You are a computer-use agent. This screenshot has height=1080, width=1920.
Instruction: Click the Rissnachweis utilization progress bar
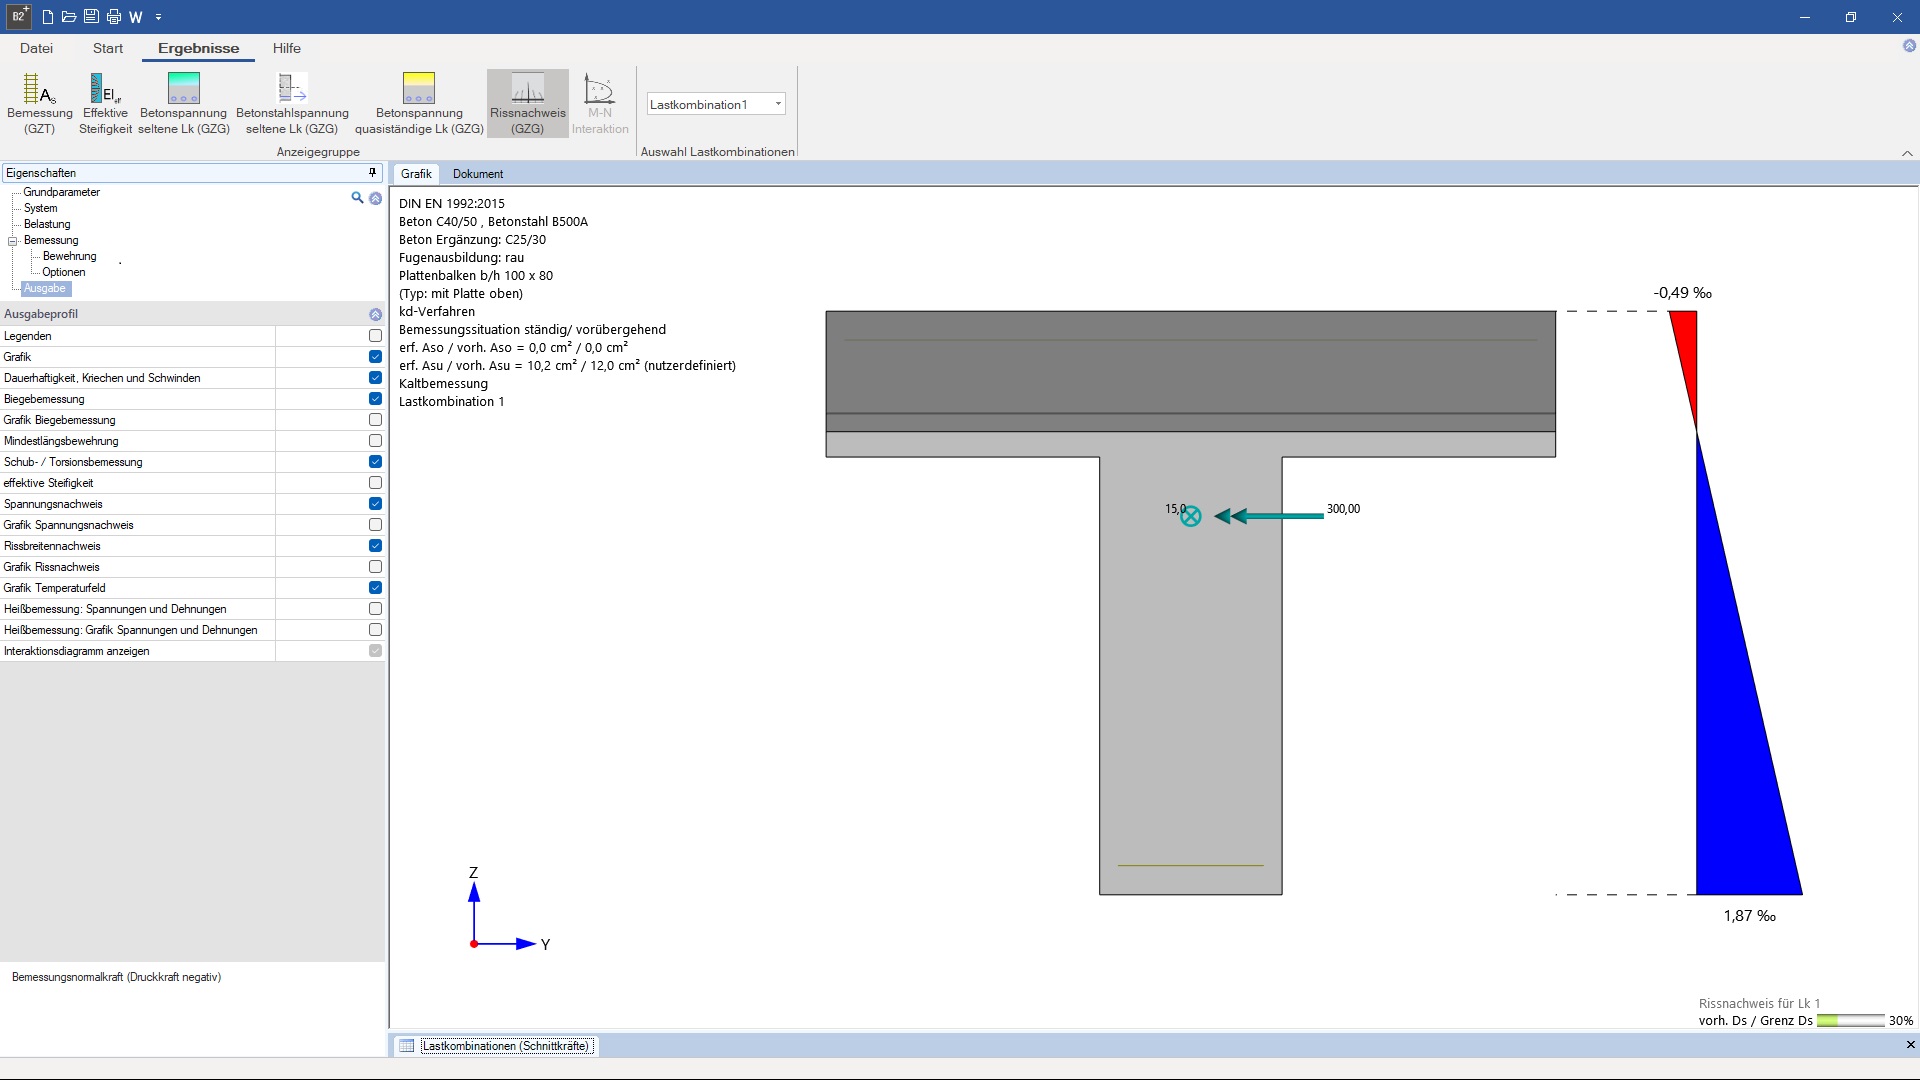point(1850,1021)
